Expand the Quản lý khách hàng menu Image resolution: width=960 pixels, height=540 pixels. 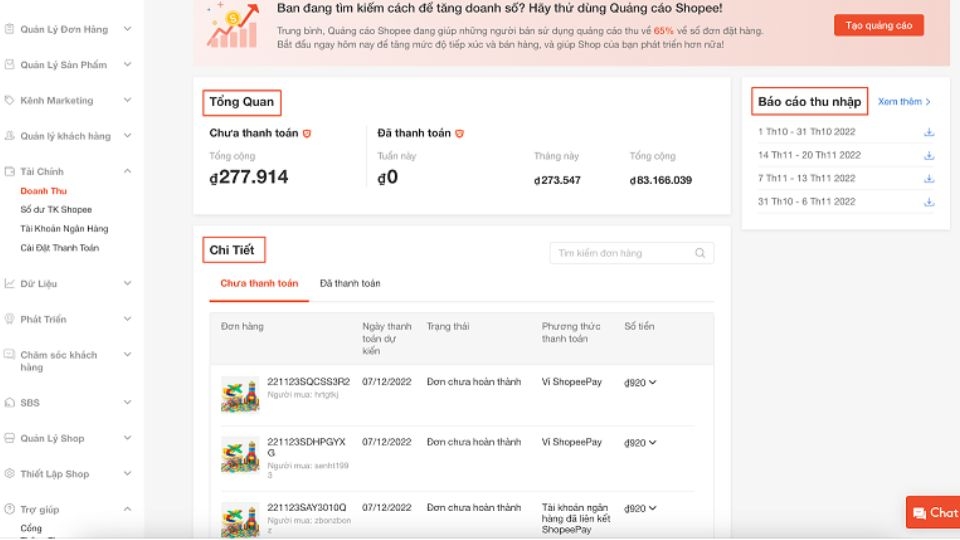click(x=127, y=135)
